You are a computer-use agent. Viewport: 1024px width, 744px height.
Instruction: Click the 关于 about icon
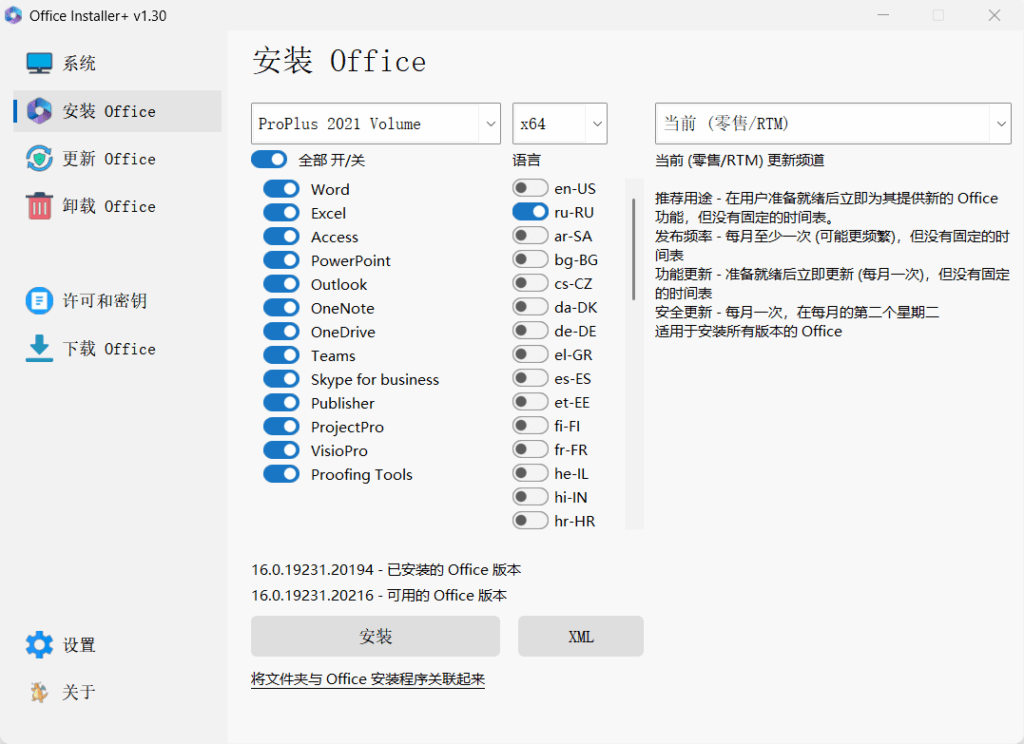pos(37,692)
